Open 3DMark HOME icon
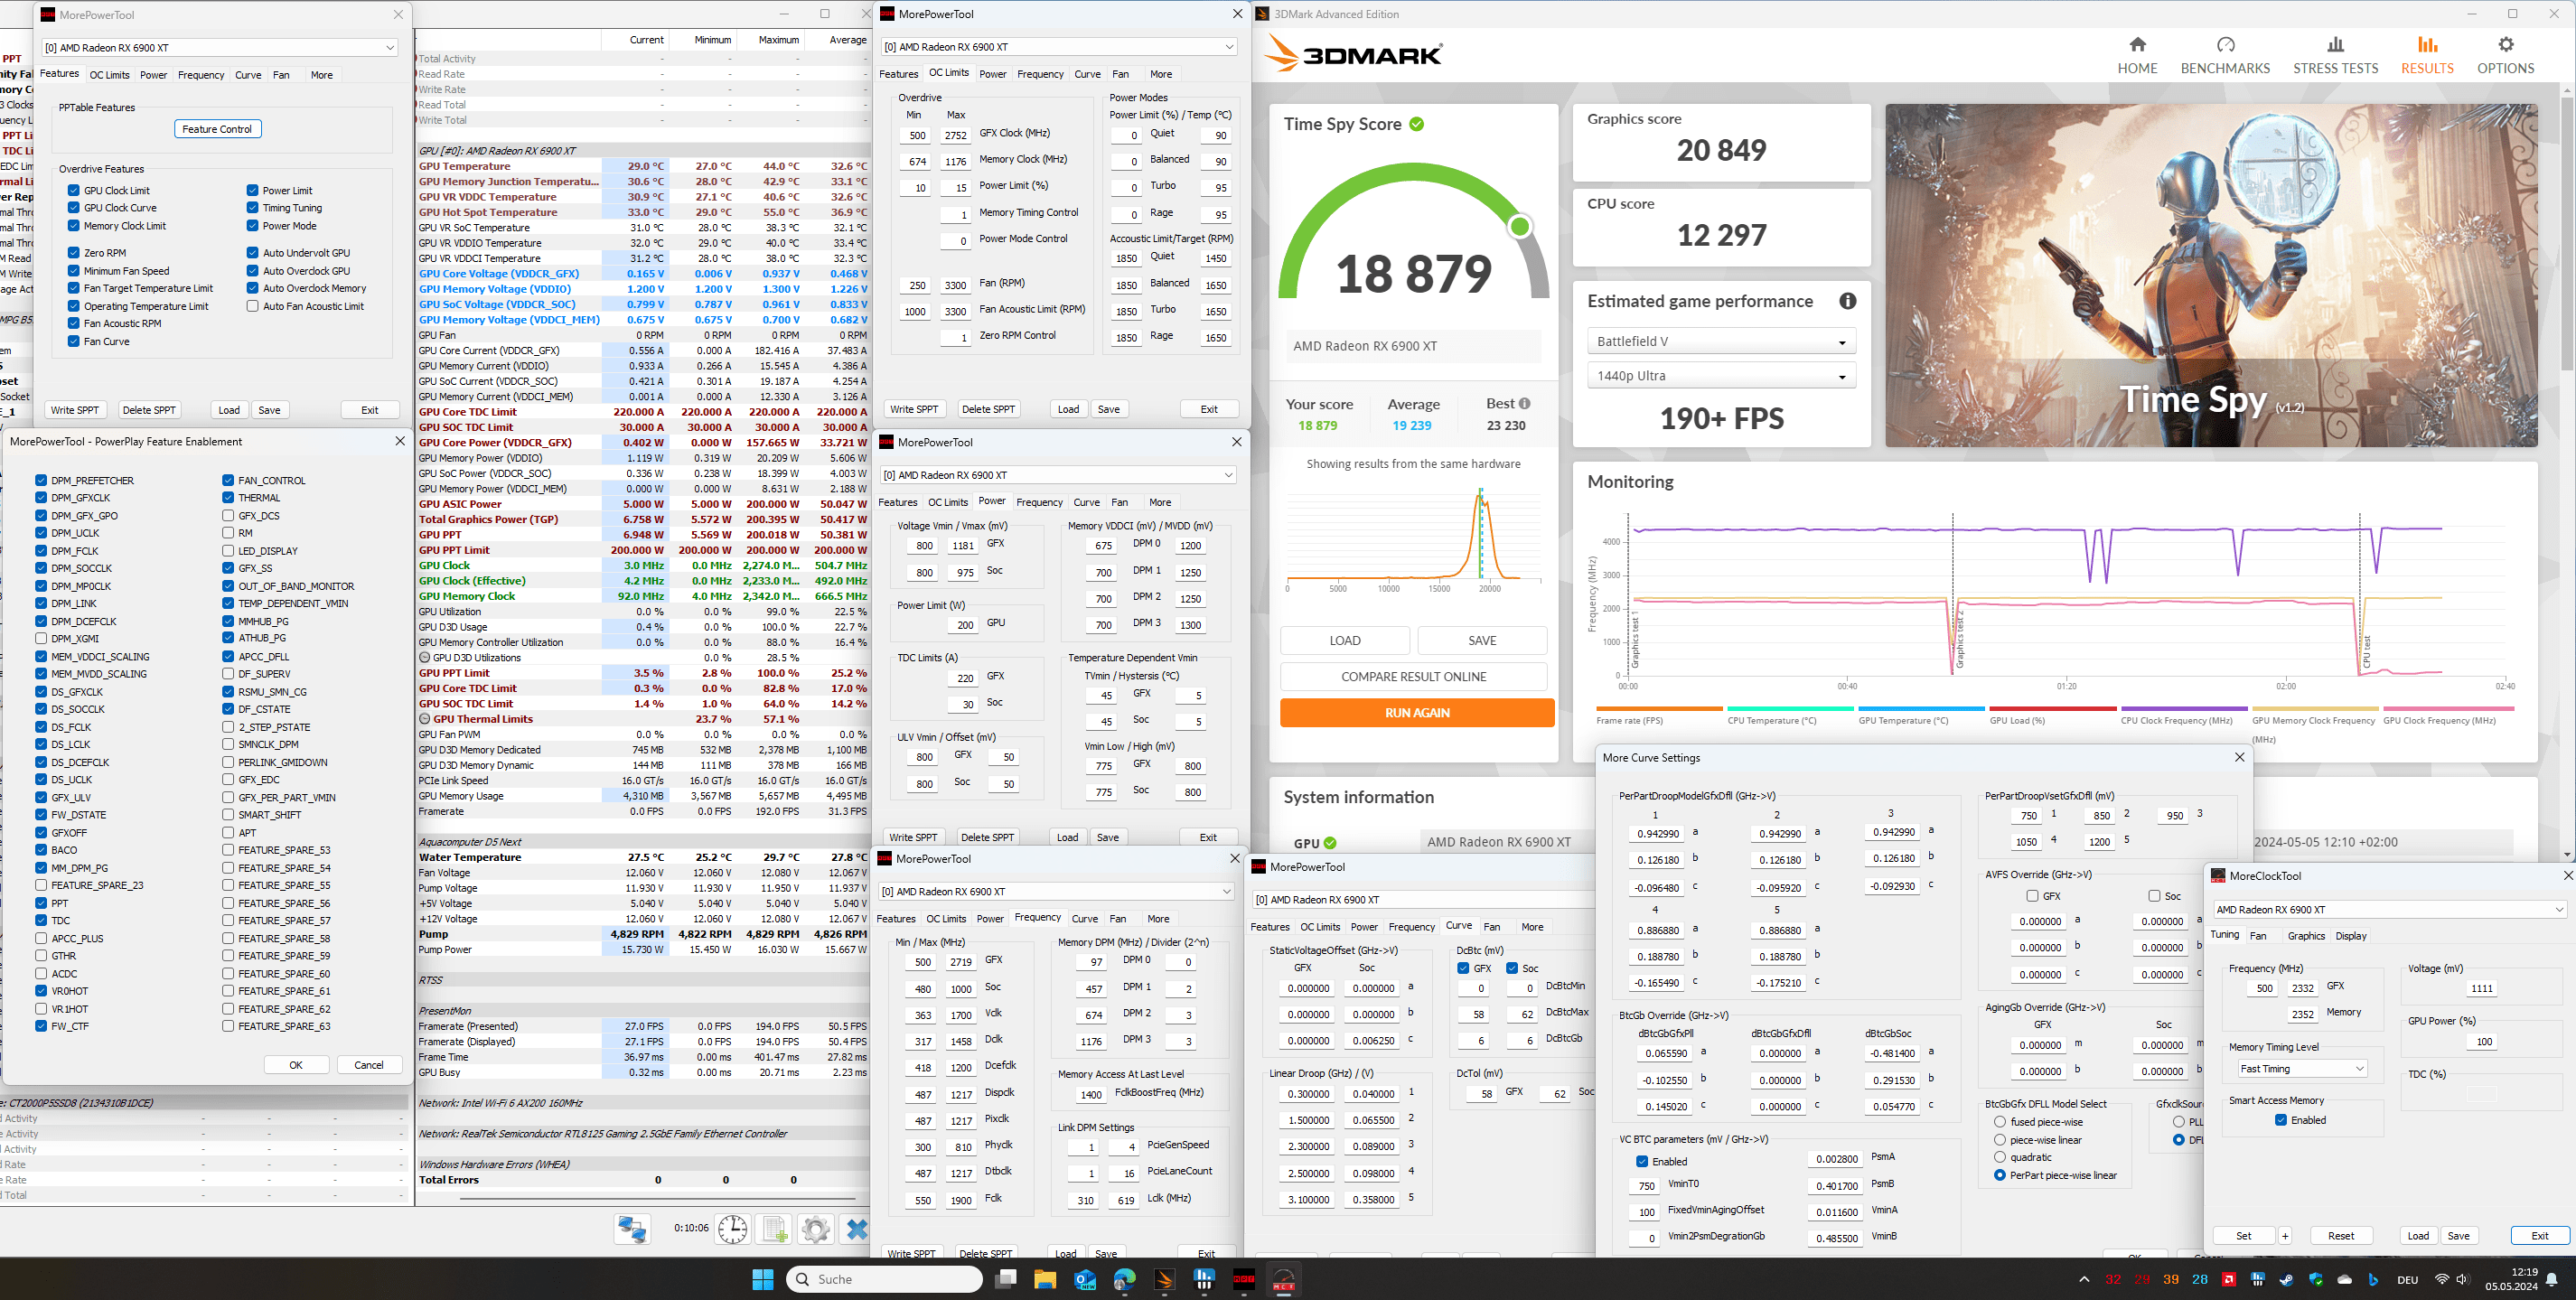 2137,45
